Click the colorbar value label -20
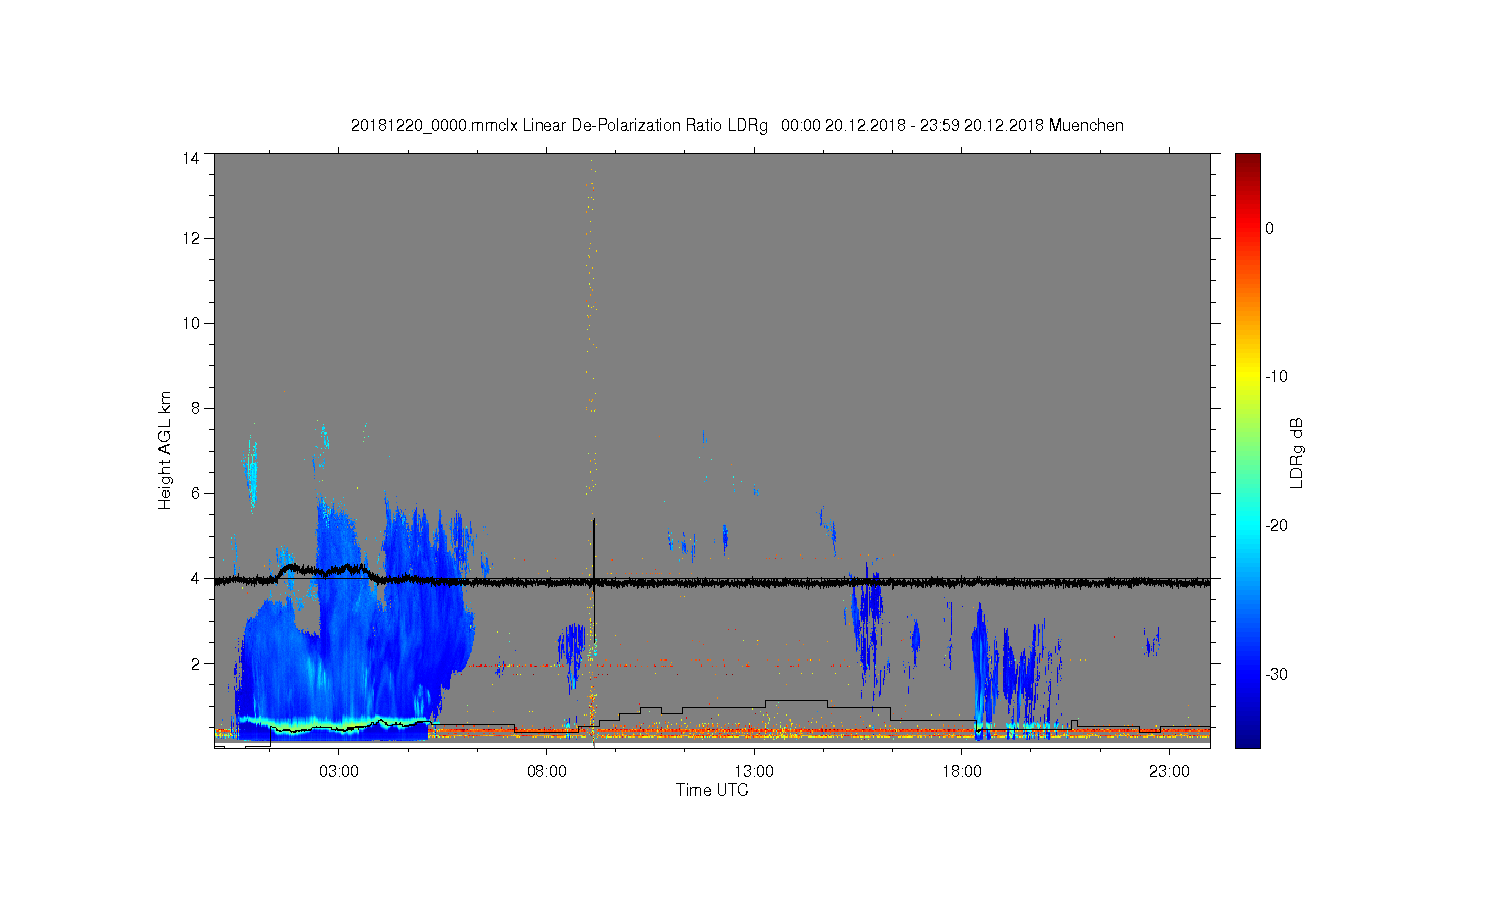This screenshot has width=1500, height=900. [x=1276, y=526]
